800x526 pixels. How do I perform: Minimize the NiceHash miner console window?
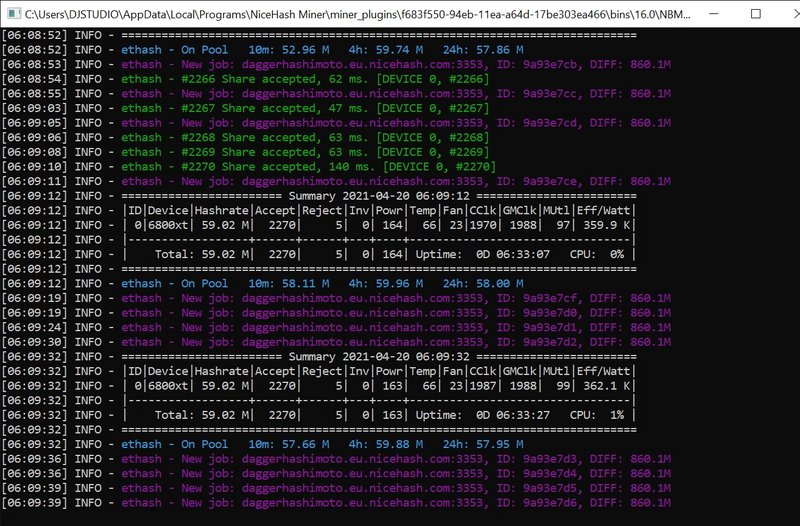(714, 14)
